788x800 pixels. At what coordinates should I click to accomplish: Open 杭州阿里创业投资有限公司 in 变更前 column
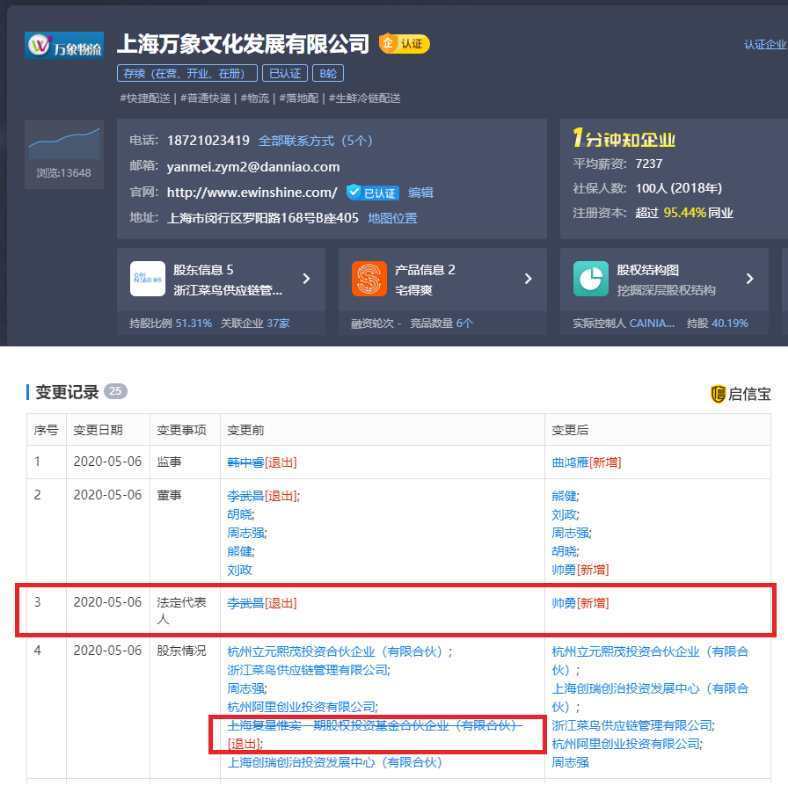(302, 707)
